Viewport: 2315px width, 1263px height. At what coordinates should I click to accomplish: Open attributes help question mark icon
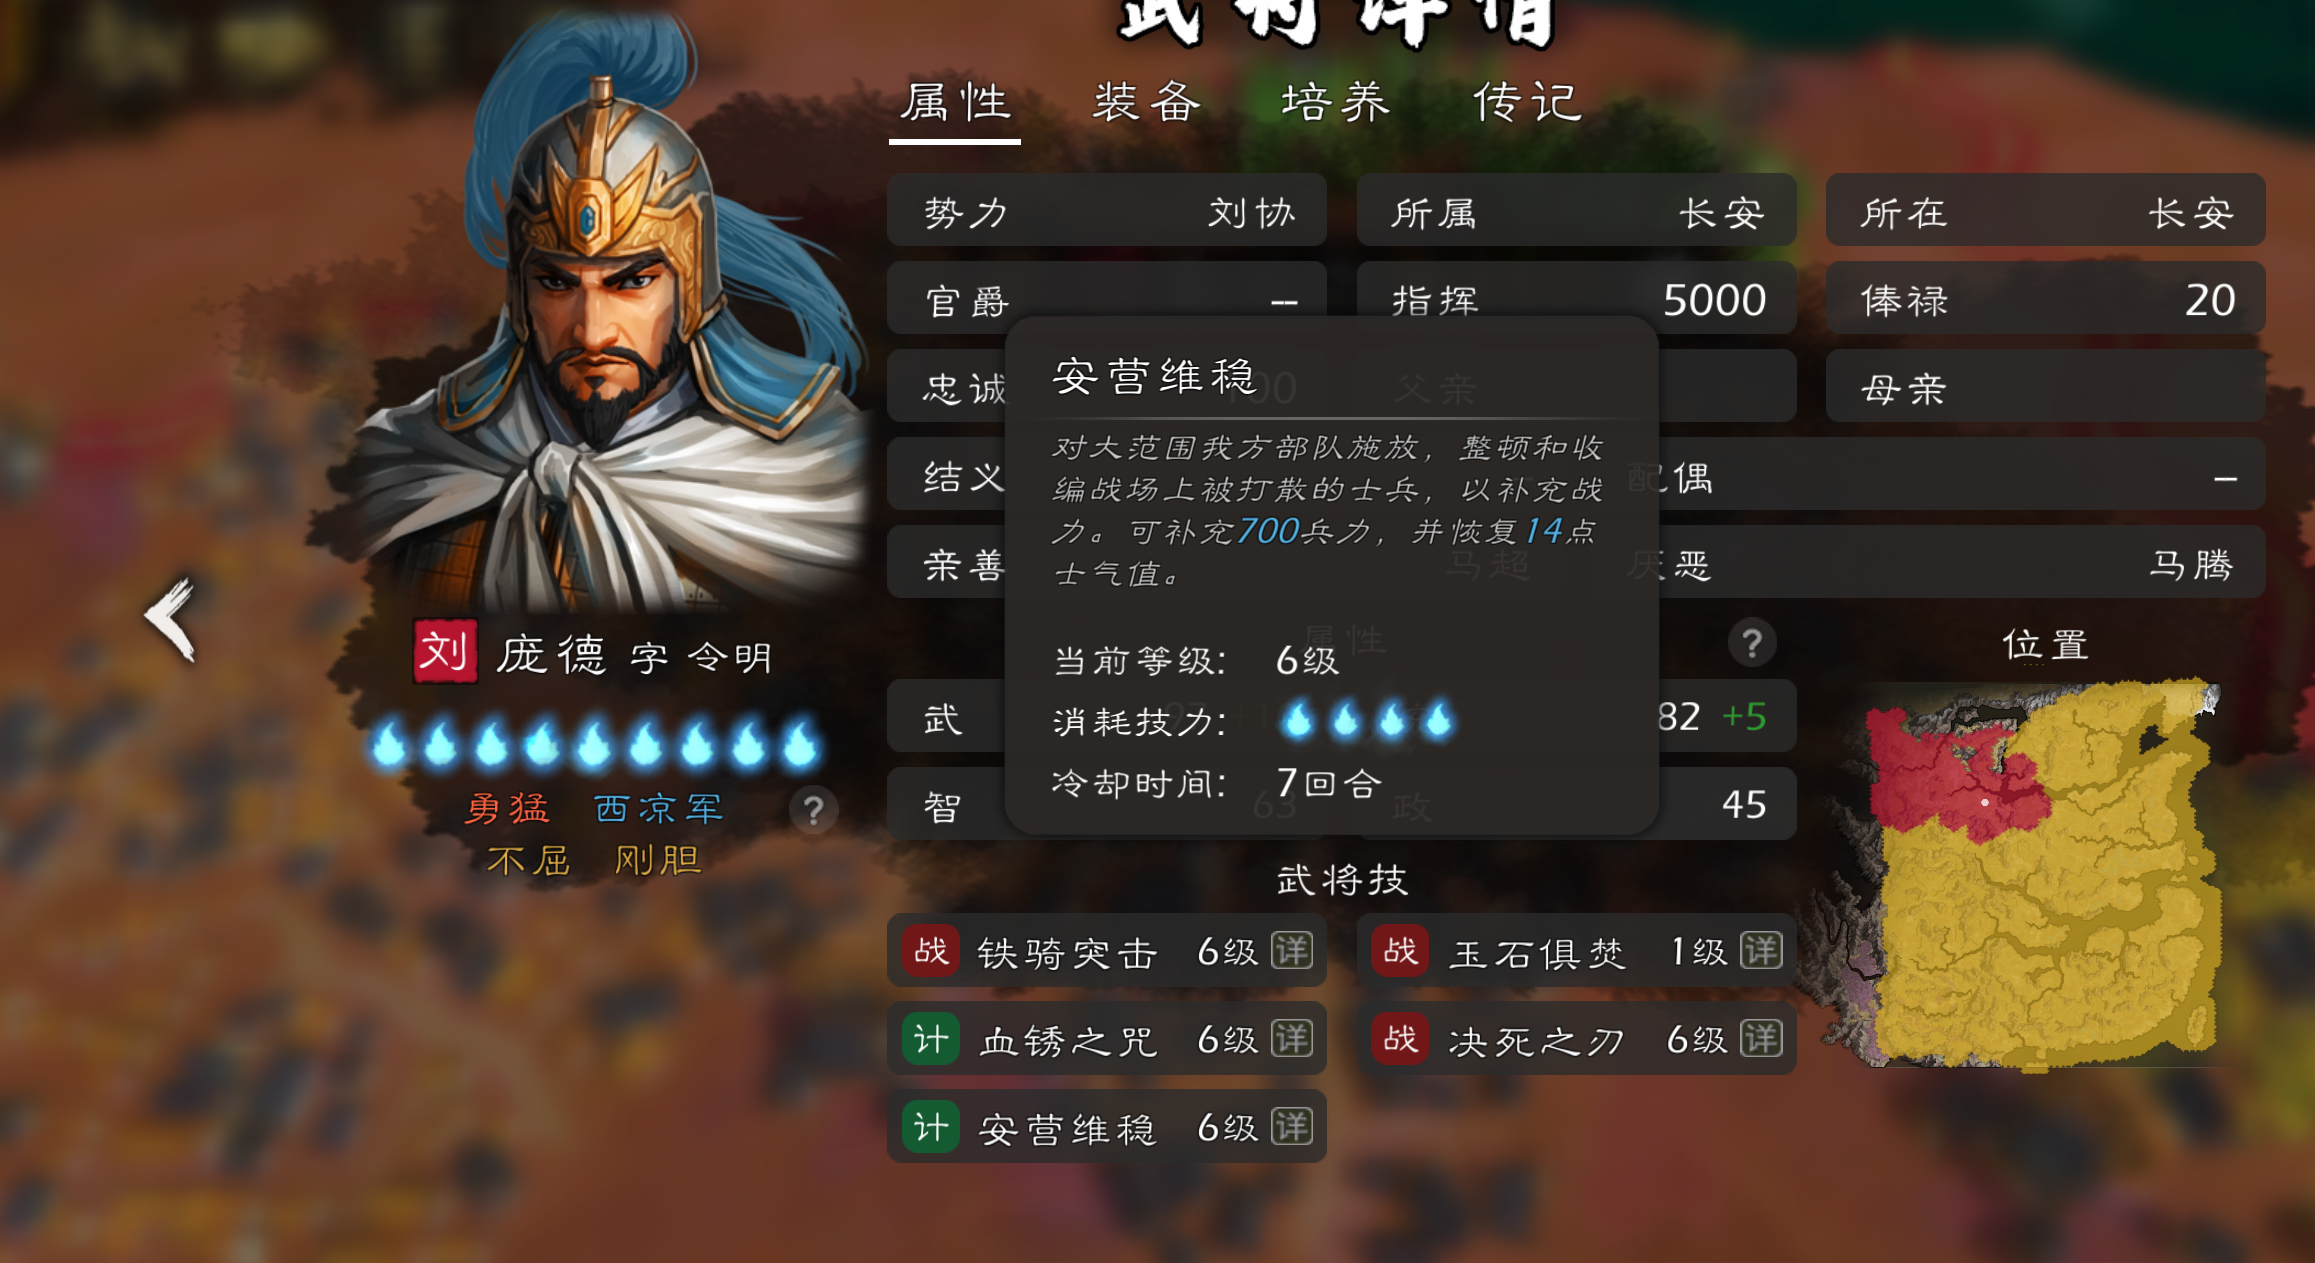[x=1752, y=643]
